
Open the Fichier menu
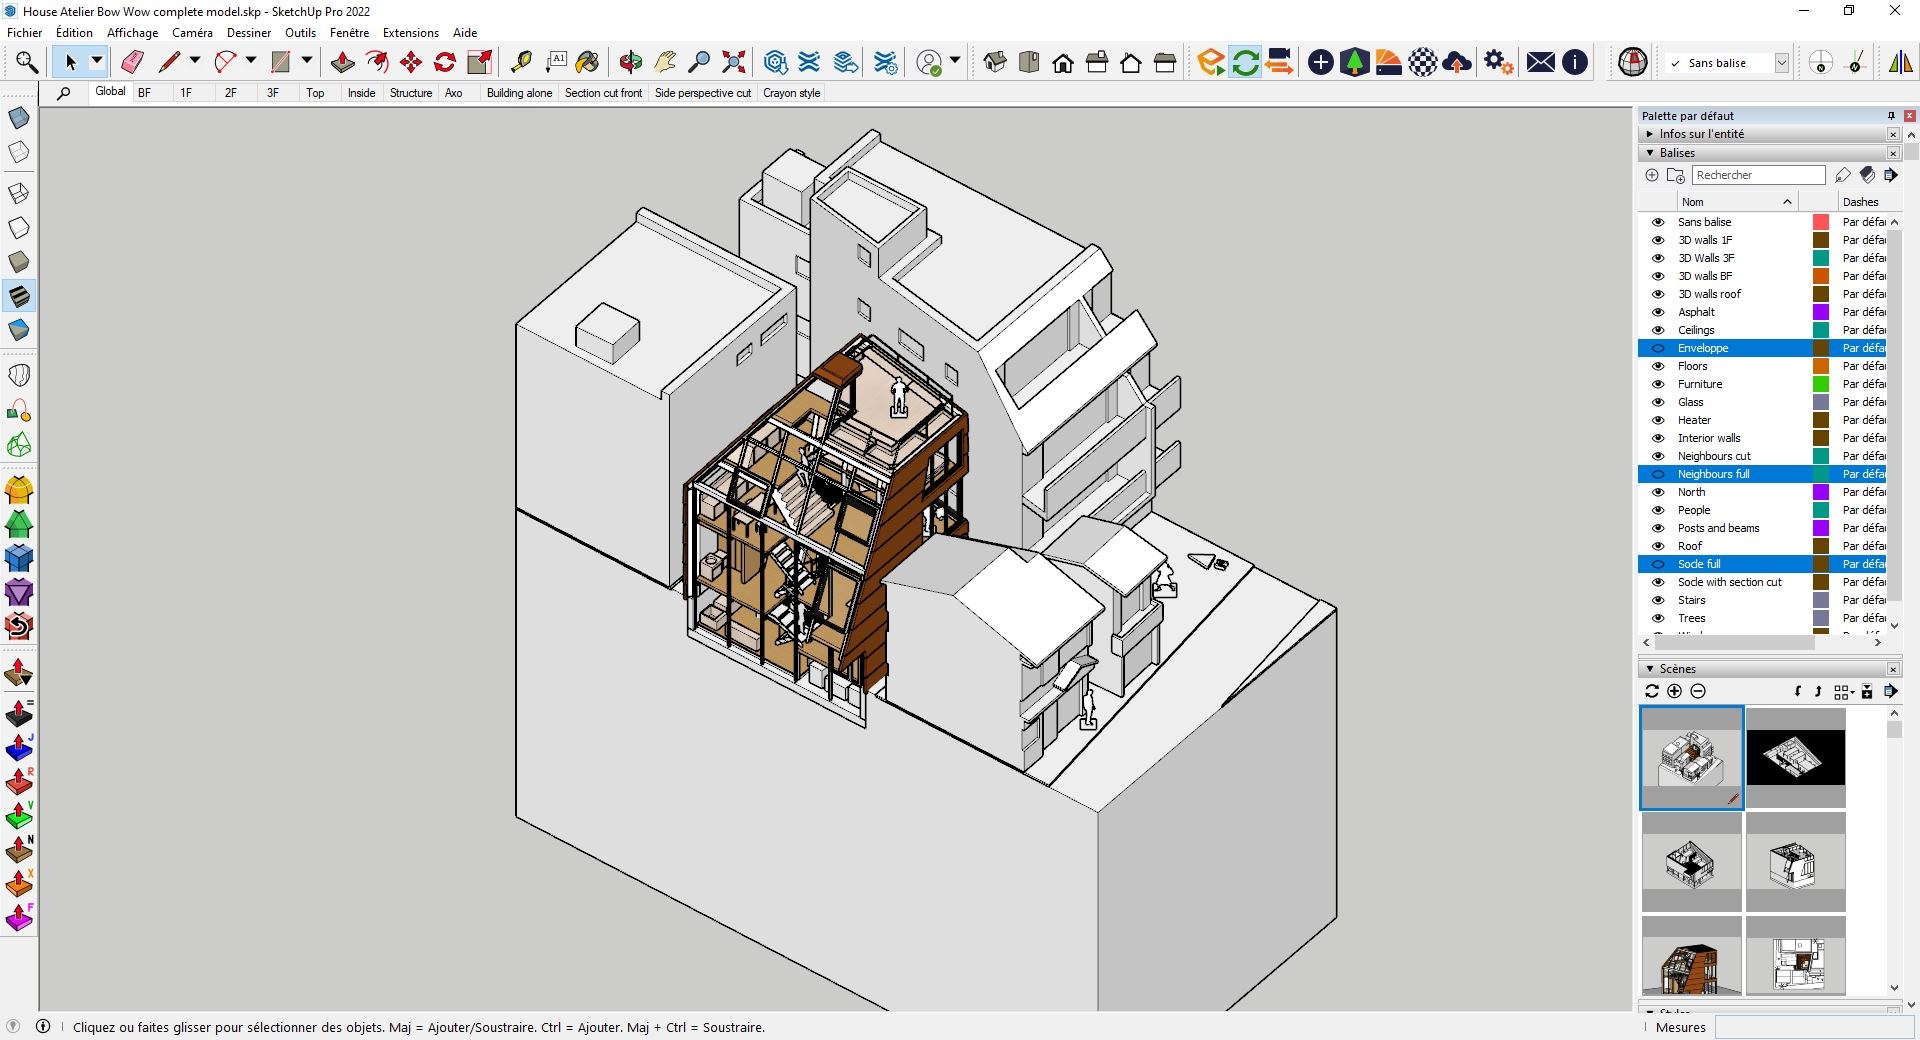coord(25,33)
